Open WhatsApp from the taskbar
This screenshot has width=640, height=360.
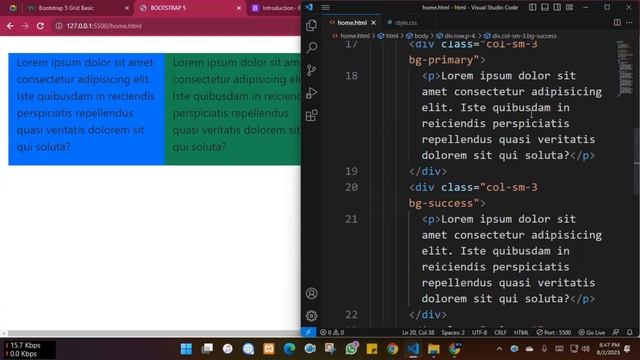(x=351, y=349)
